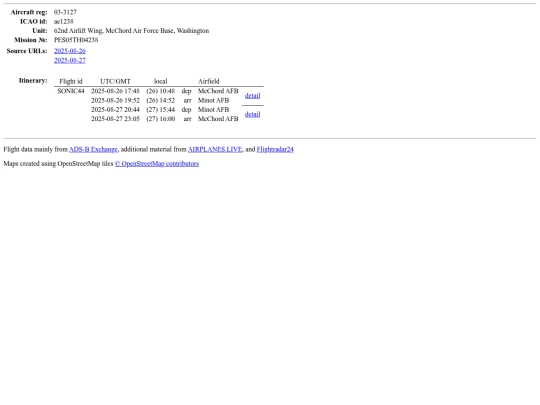
Task: Click UTC time 2025-08-26 19:52
Action: click(115, 101)
